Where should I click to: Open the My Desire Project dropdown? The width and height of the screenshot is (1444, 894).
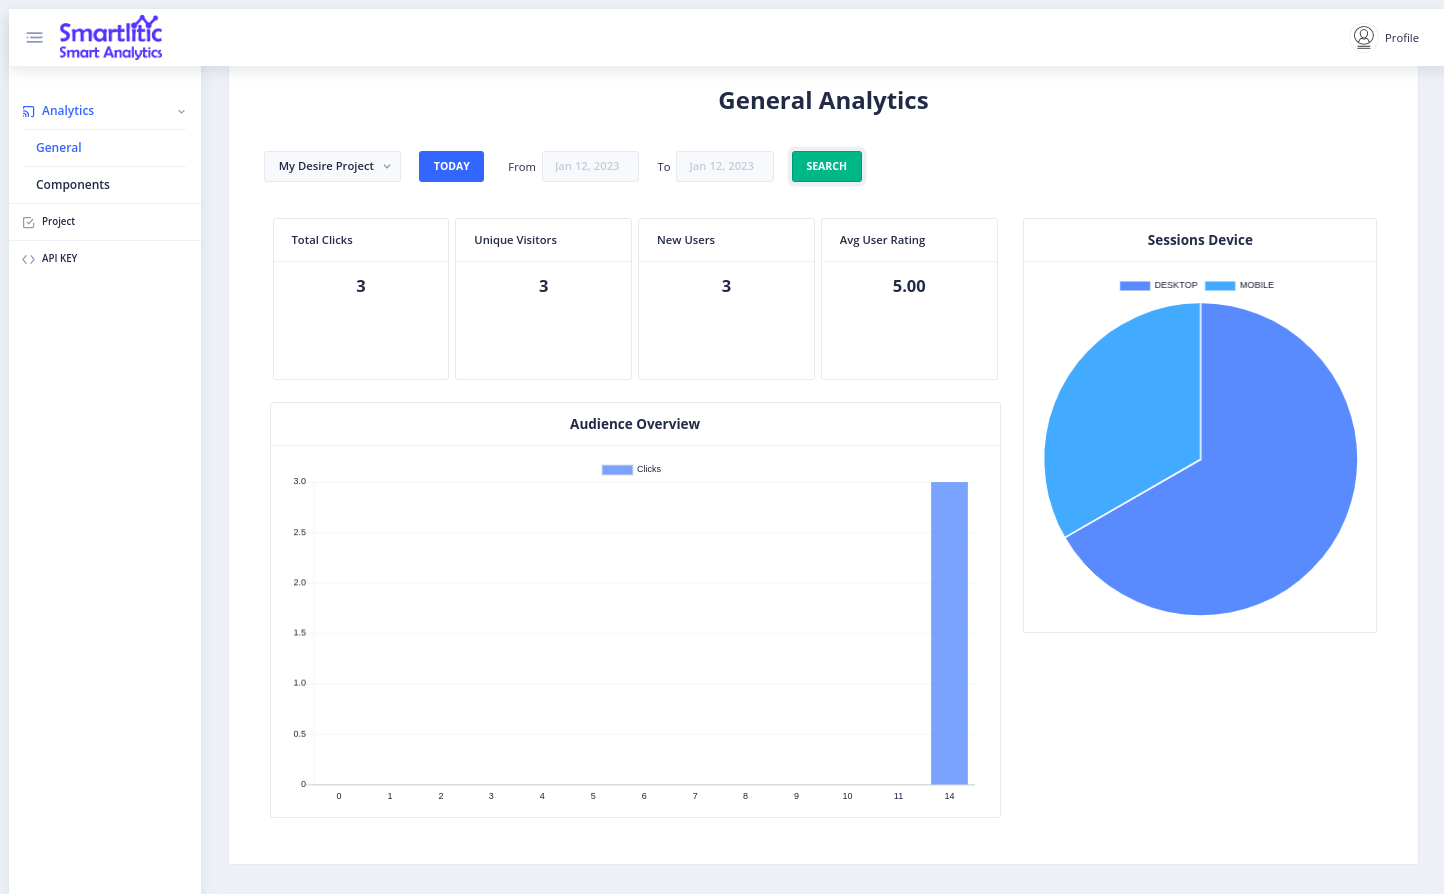coord(332,166)
